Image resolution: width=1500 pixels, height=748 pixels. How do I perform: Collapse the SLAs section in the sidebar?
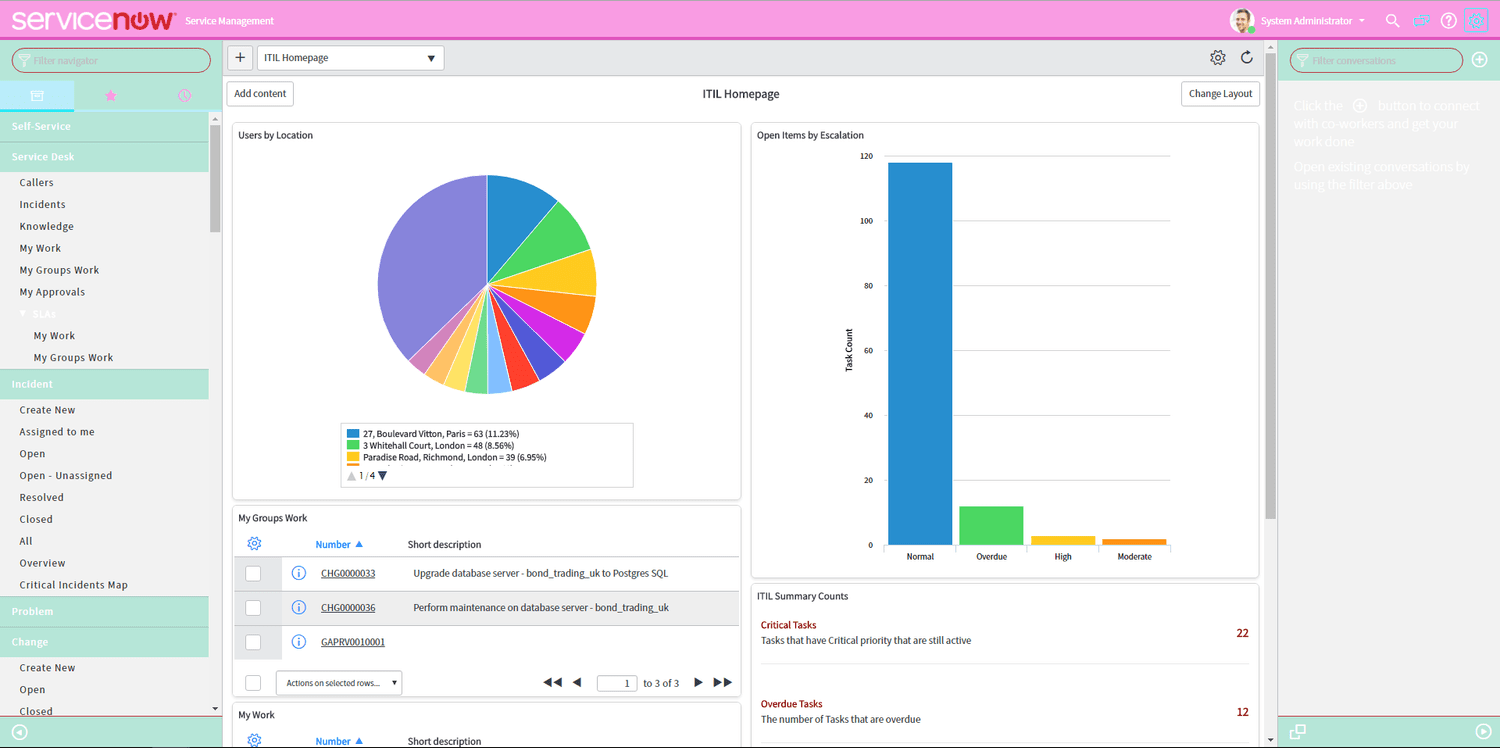click(23, 313)
